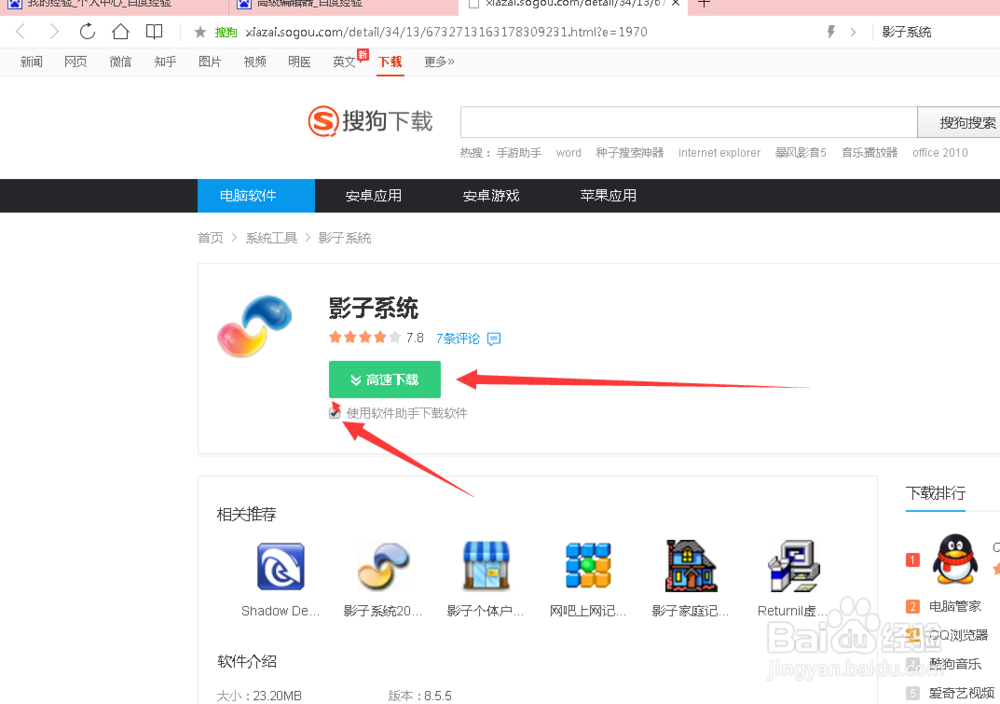The width and height of the screenshot is (1000, 704).
Task: Open the 网页 category link
Action: pyautogui.click(x=75, y=62)
